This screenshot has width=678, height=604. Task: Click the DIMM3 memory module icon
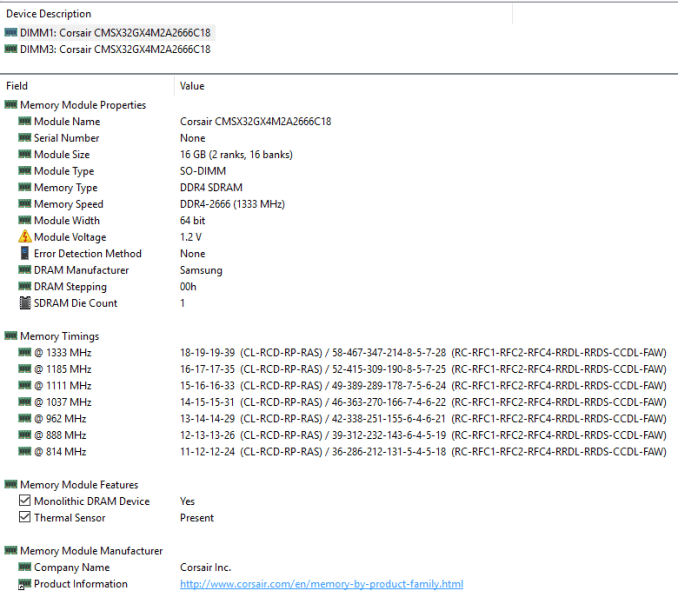(x=11, y=48)
